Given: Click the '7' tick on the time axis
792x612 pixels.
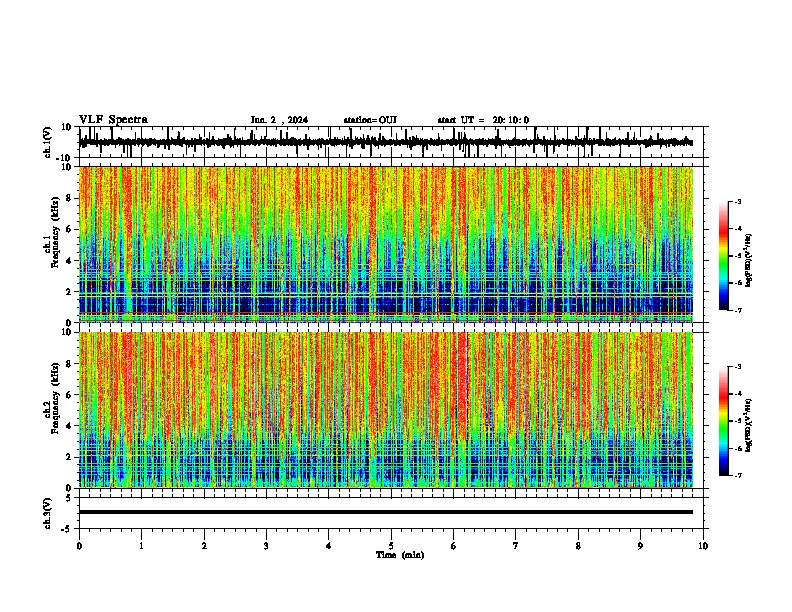Looking at the screenshot, I should coord(516,546).
